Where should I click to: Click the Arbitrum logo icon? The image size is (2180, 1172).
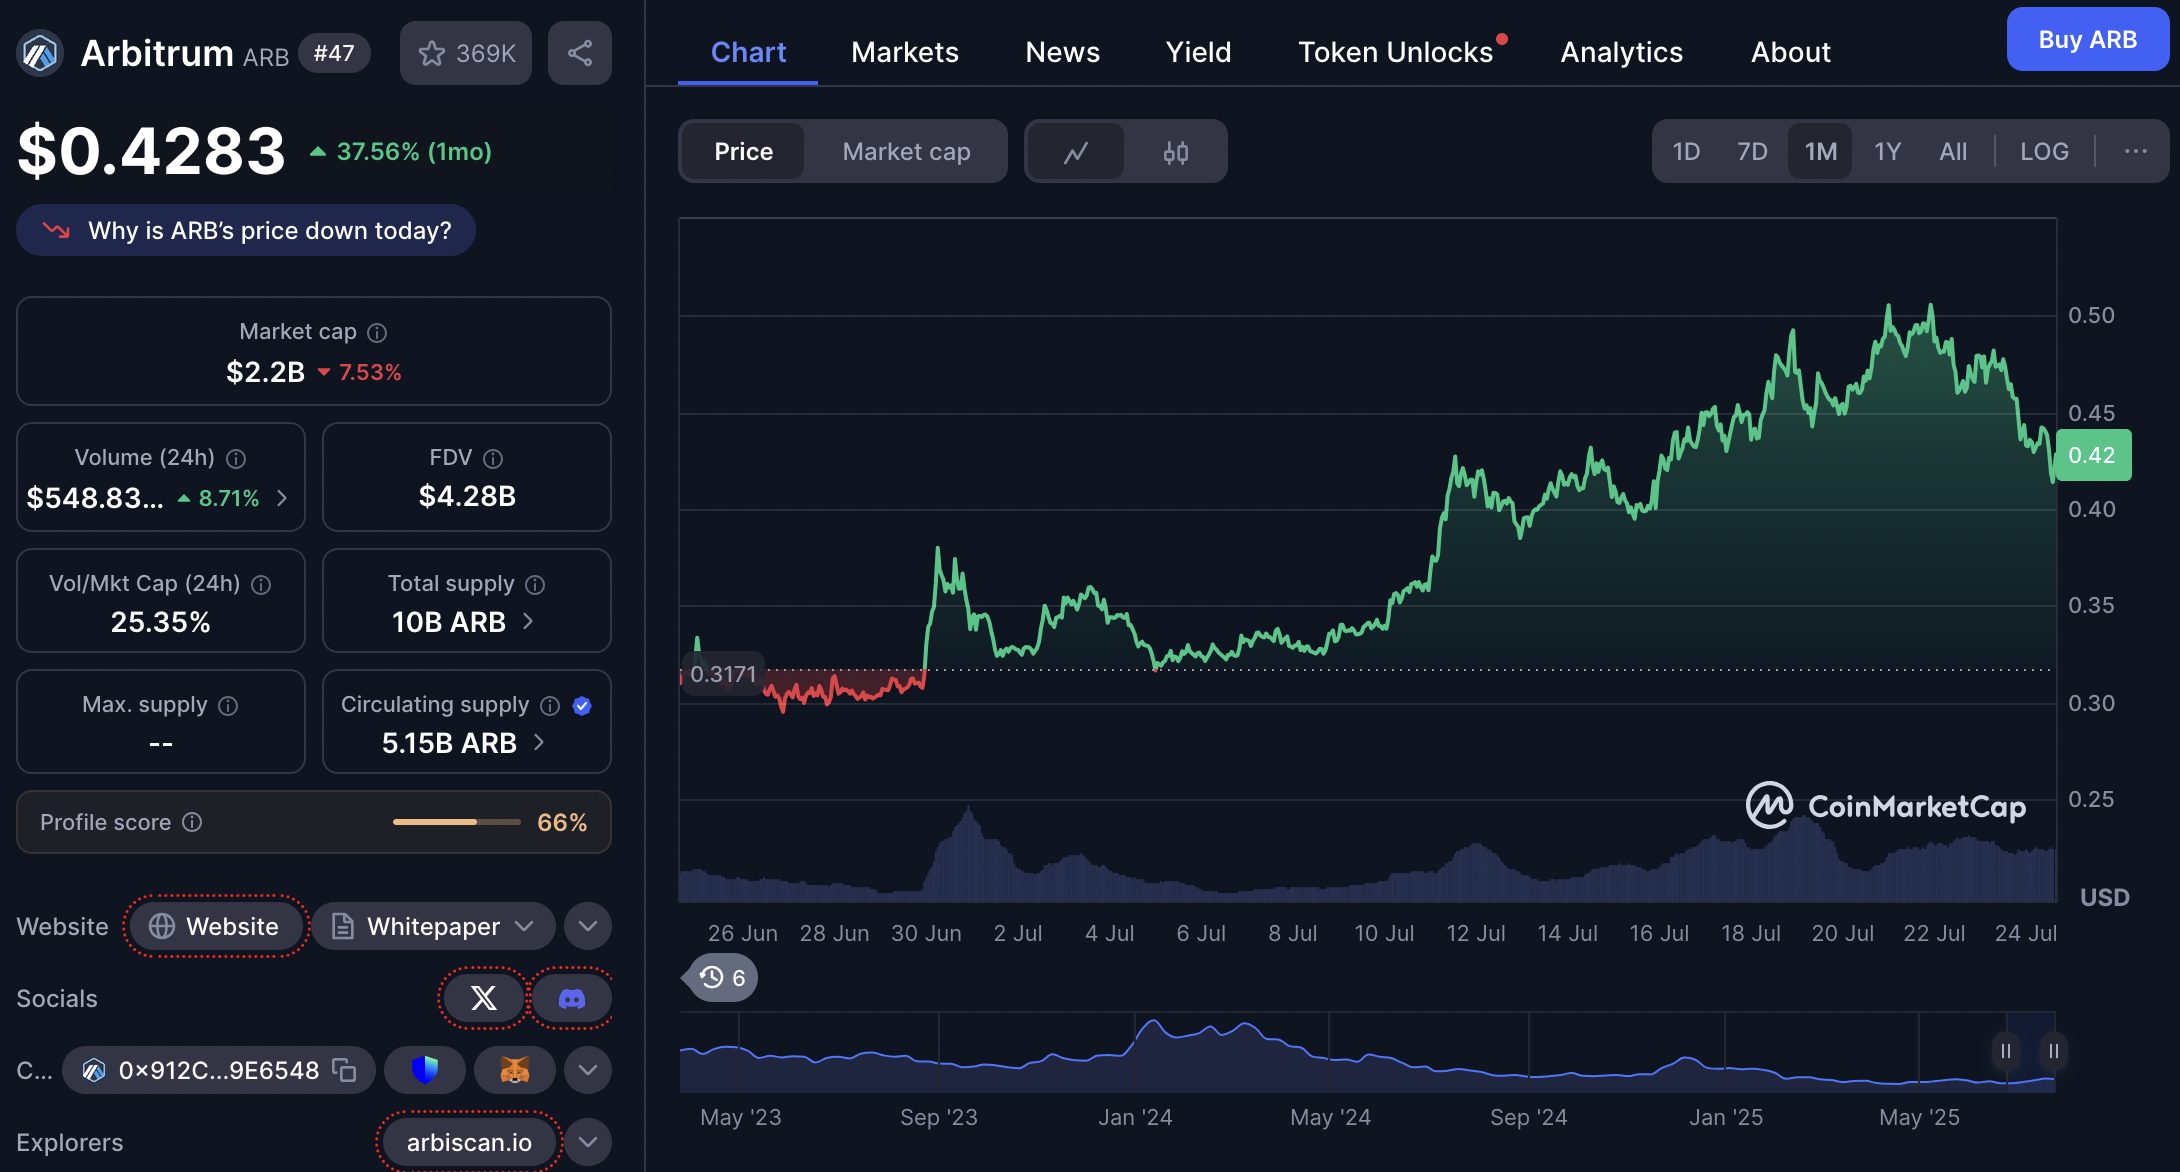click(40, 53)
